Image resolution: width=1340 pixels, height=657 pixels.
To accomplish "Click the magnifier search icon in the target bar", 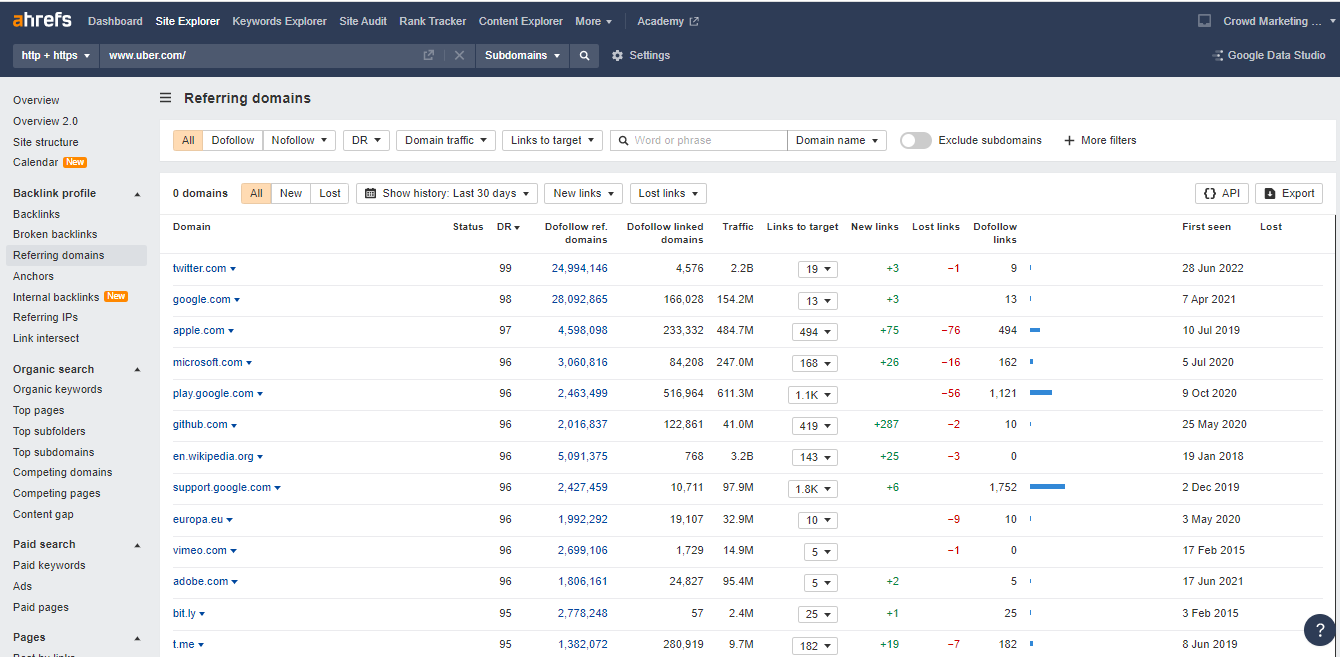I will tap(584, 55).
